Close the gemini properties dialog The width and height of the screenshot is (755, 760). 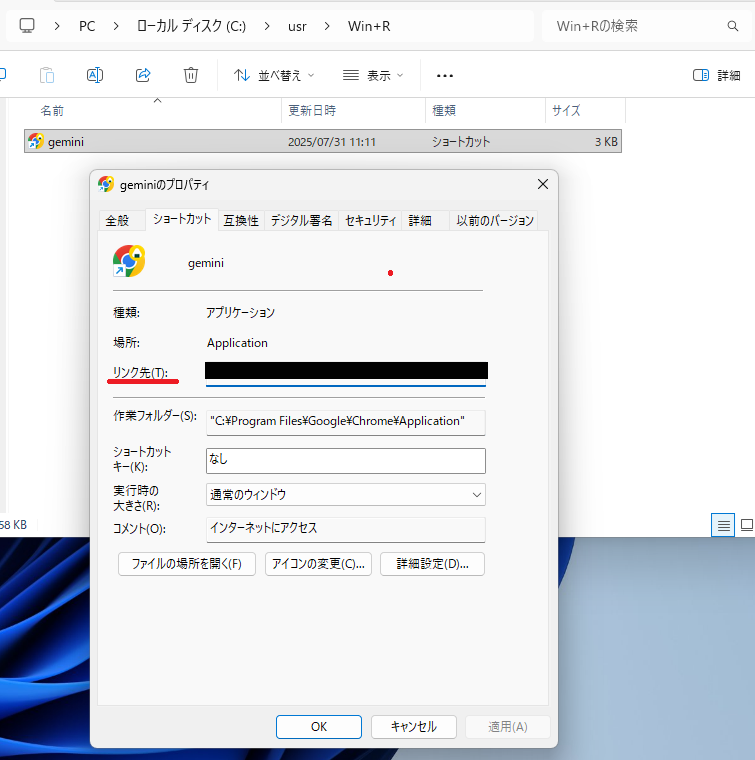[x=543, y=184]
